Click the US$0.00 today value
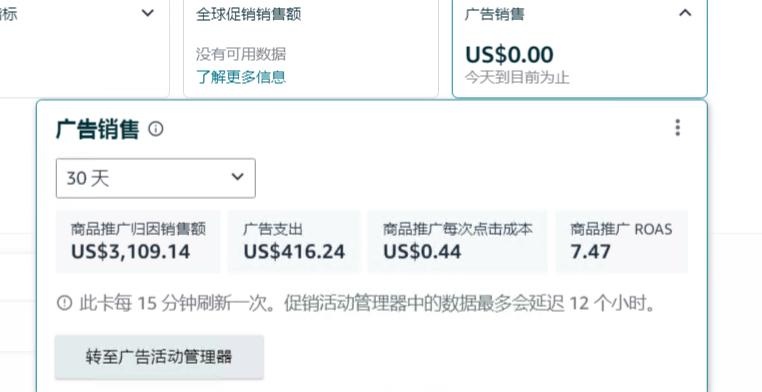 [509, 54]
